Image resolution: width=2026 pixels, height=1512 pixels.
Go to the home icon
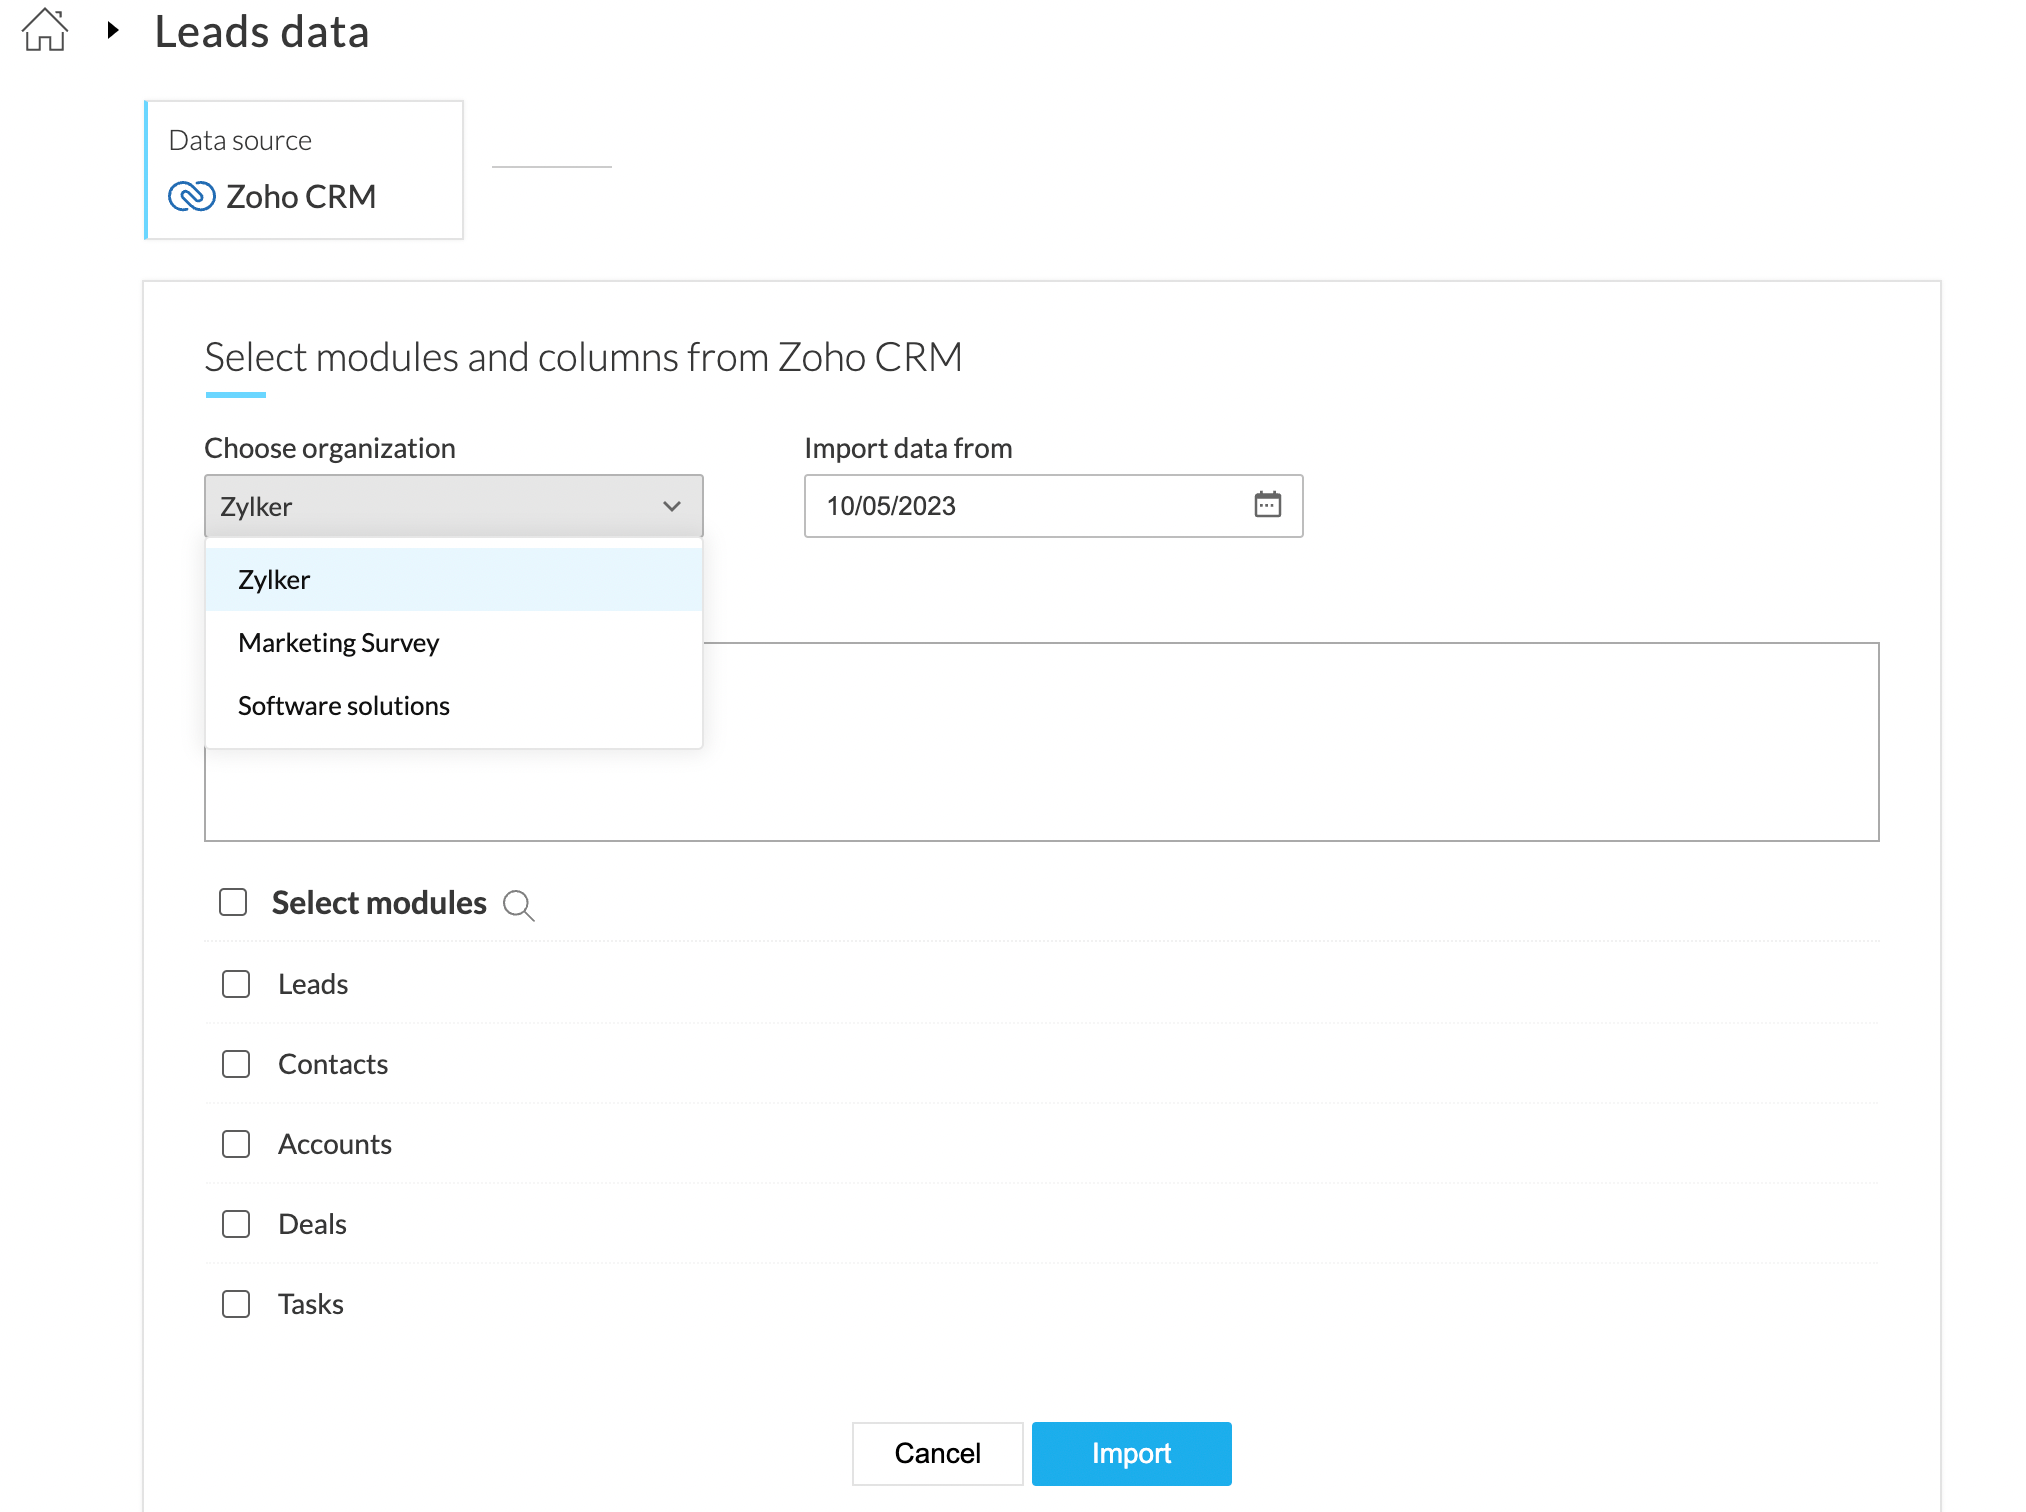(x=45, y=30)
